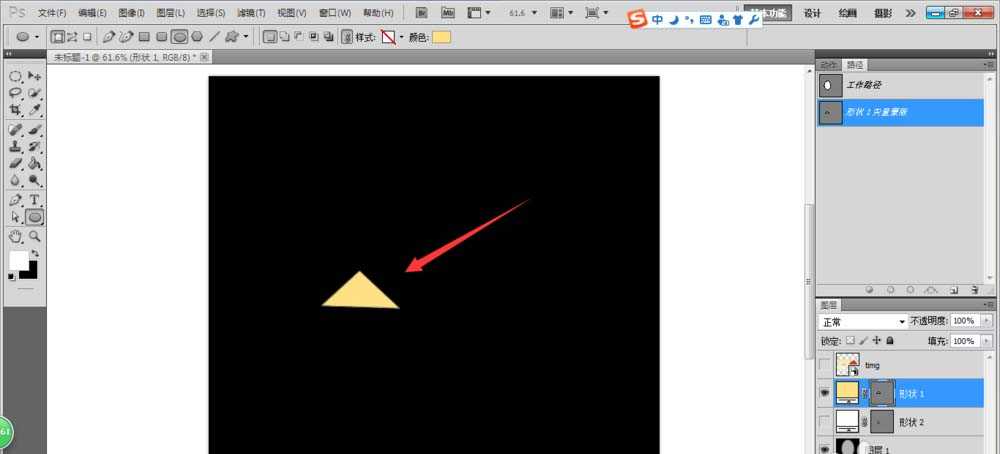Viewport: 1000px width, 454px height.
Task: Hide the 形状 1 layer via eye icon
Action: pos(824,394)
